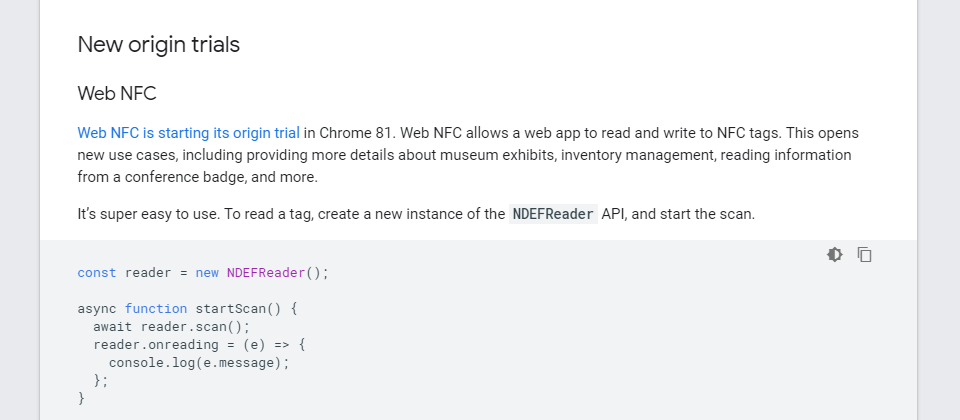Viewport: 960px width, 420px height.
Task: Click the sentence starting 'It's super easy to use'
Action: click(416, 214)
